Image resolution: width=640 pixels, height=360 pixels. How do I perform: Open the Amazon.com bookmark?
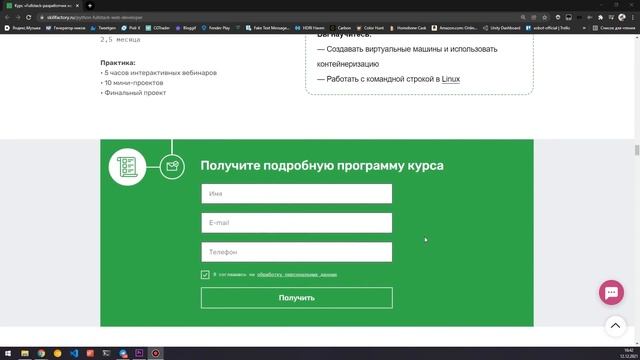click(454, 28)
